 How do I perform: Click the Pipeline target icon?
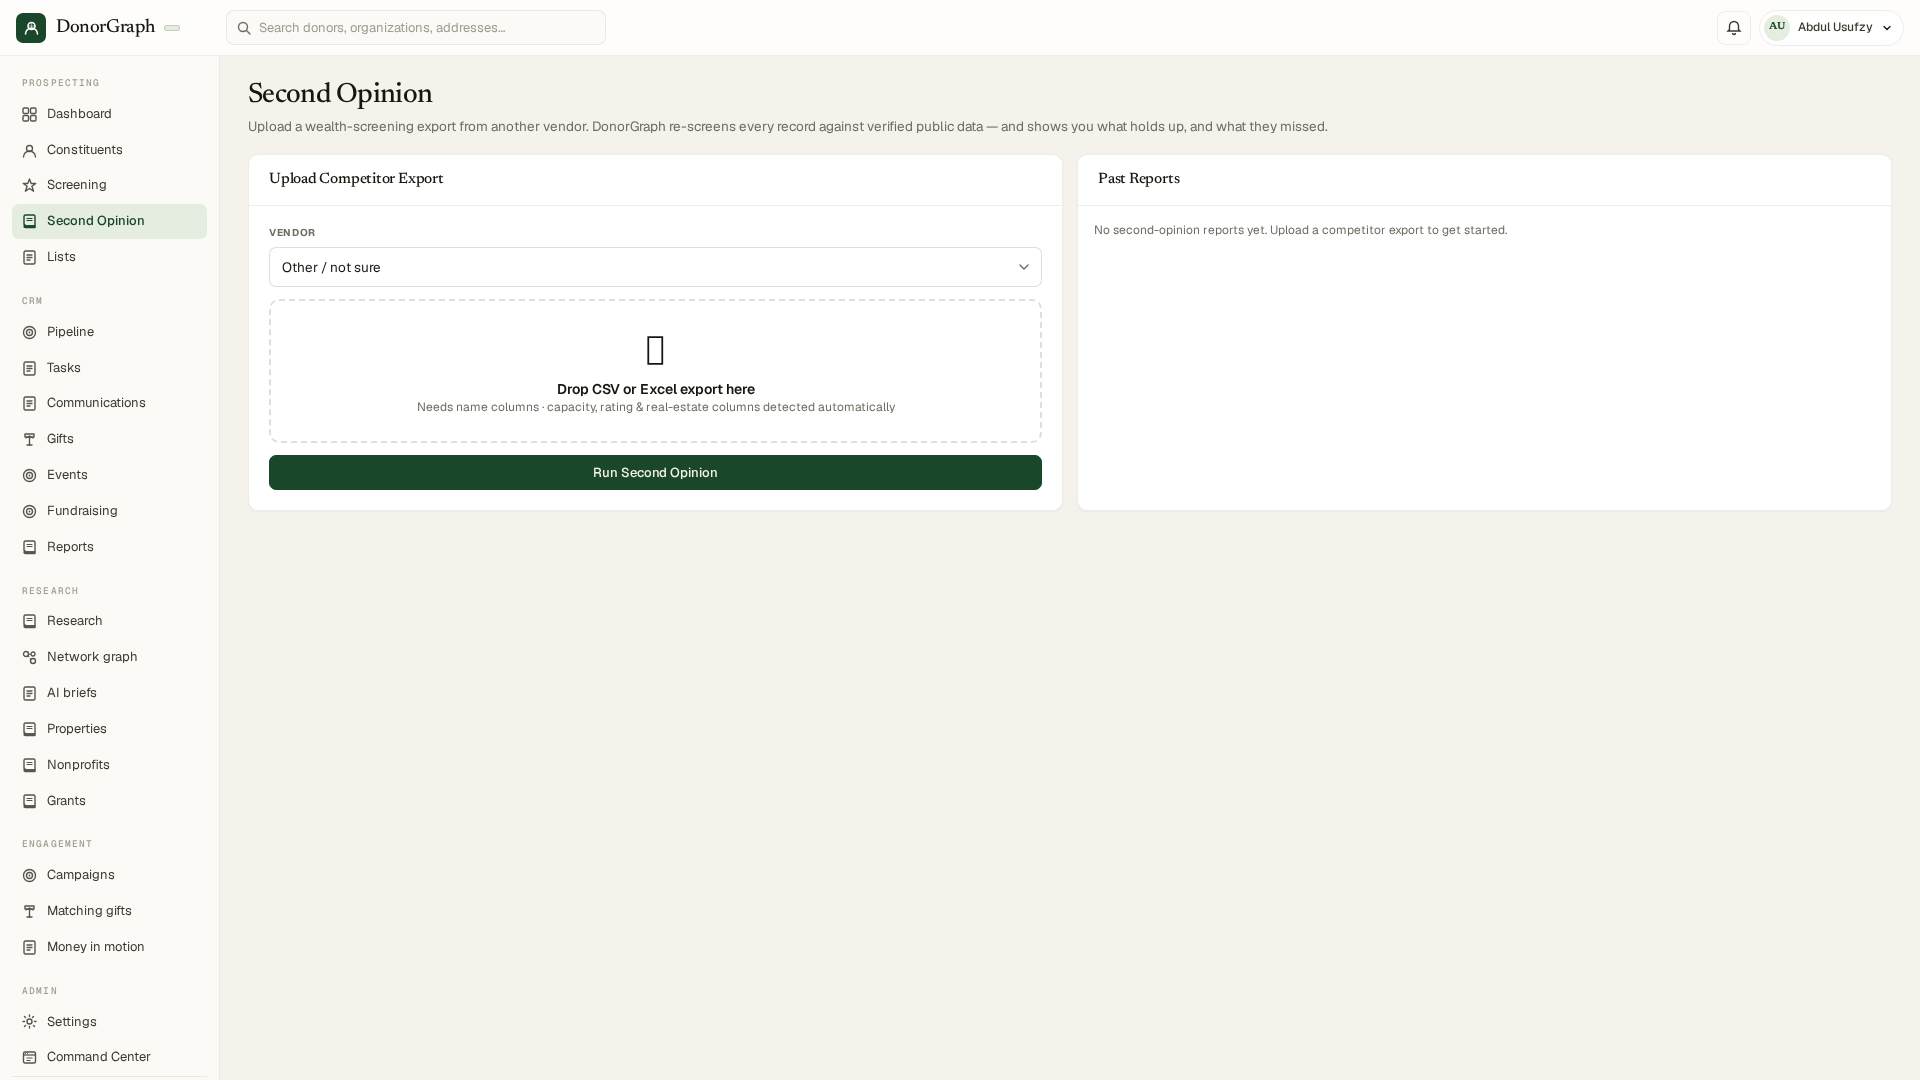(x=30, y=333)
